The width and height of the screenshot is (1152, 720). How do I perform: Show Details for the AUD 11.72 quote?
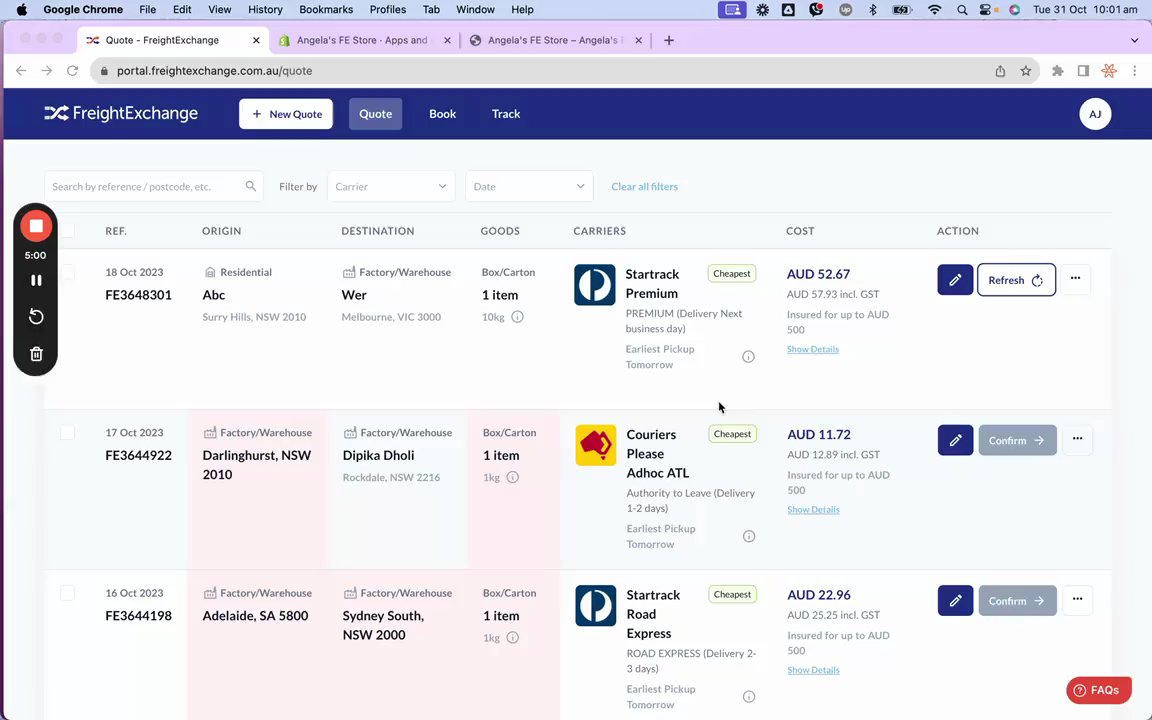(813, 509)
